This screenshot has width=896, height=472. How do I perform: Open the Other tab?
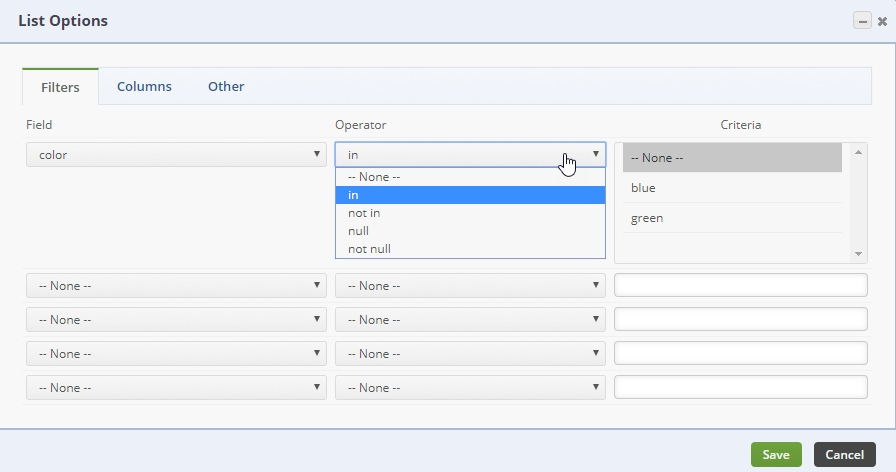pyautogui.click(x=226, y=86)
